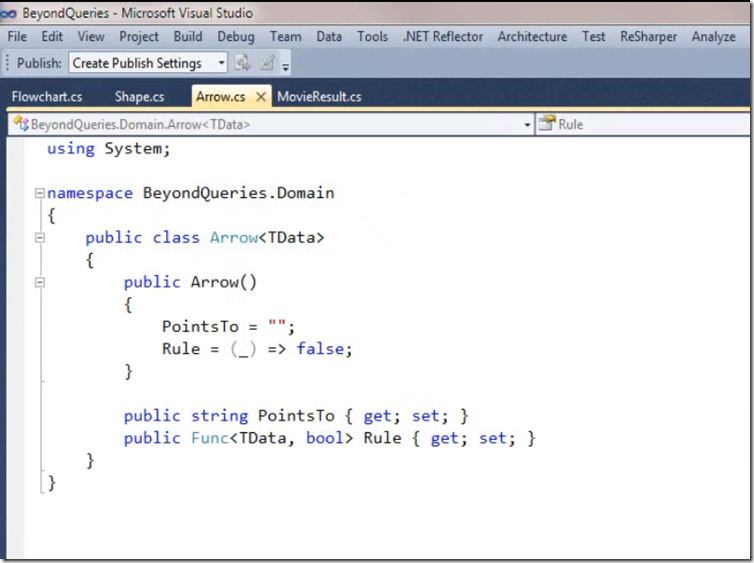Open the Team menu
Image resolution: width=754 pixels, height=563 pixels.
[285, 37]
